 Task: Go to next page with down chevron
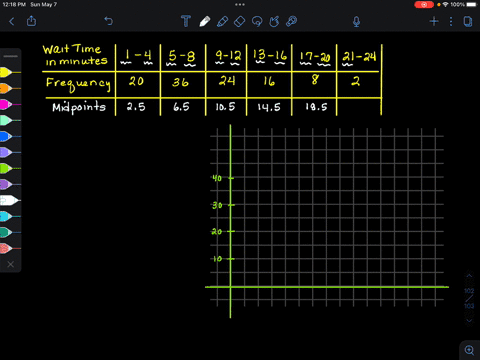(x=469, y=321)
